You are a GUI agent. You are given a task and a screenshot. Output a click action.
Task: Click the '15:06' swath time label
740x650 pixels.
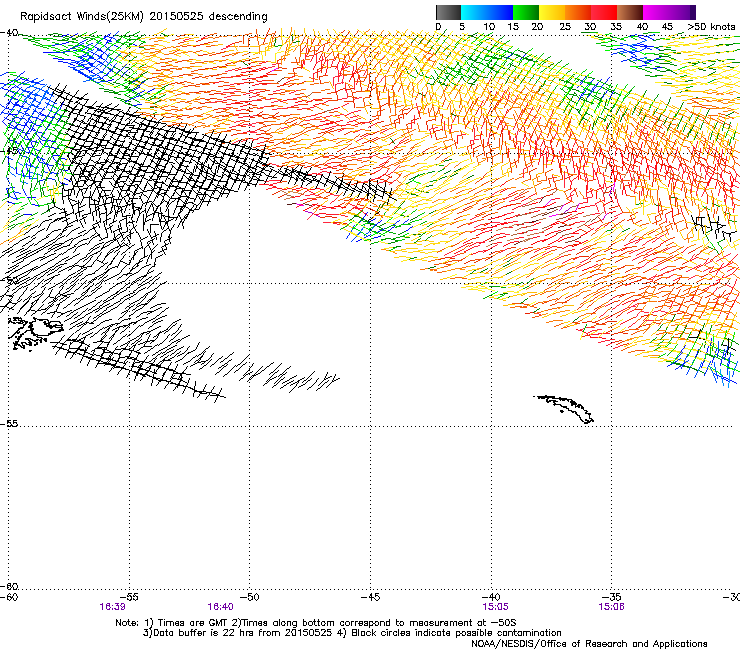coord(612,607)
